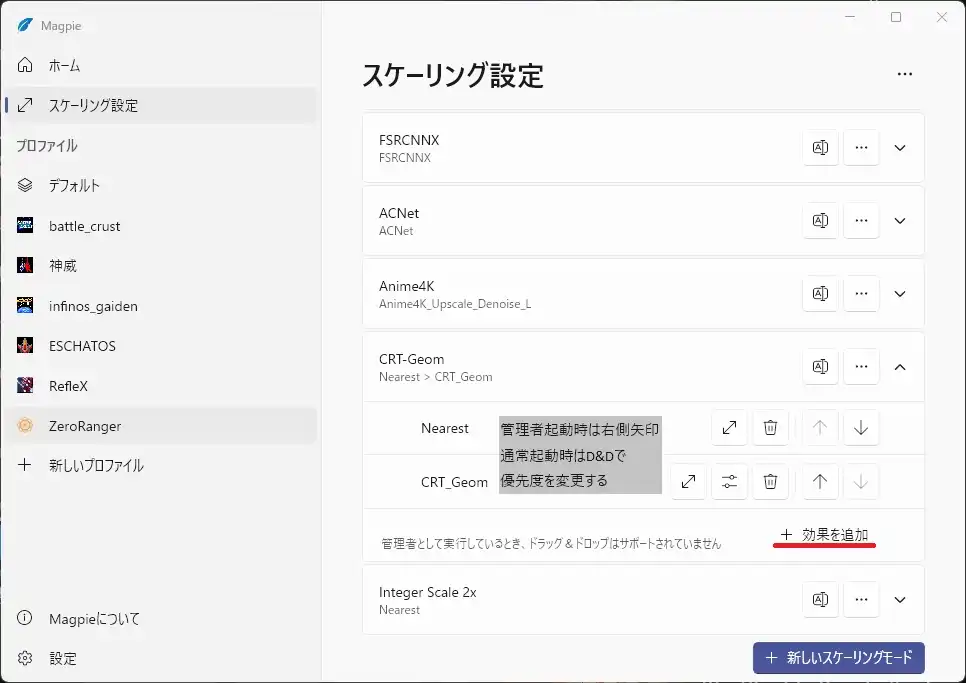The width and height of the screenshot is (966, 683).
Task: Click the rename icon for Anime4K
Action: pyautogui.click(x=820, y=294)
